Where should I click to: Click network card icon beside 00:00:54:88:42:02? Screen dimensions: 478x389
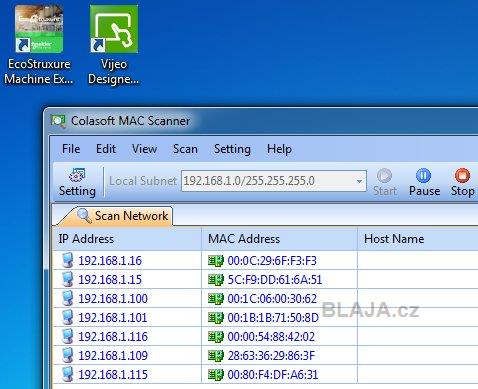tap(216, 337)
